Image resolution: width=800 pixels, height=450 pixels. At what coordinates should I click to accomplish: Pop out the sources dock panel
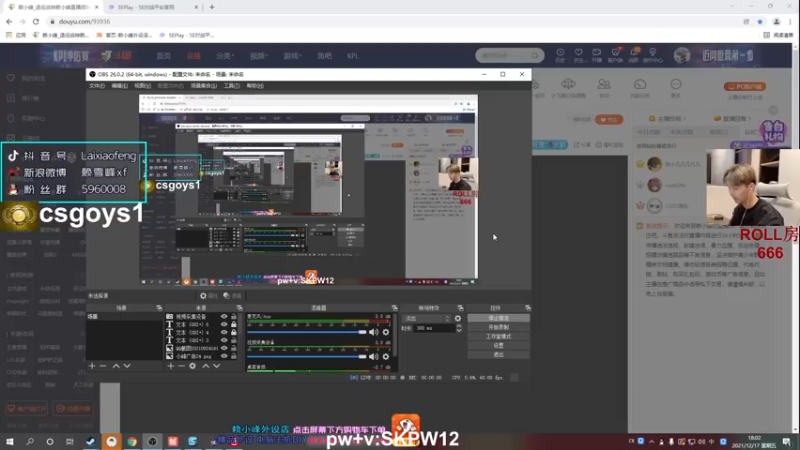tap(239, 308)
